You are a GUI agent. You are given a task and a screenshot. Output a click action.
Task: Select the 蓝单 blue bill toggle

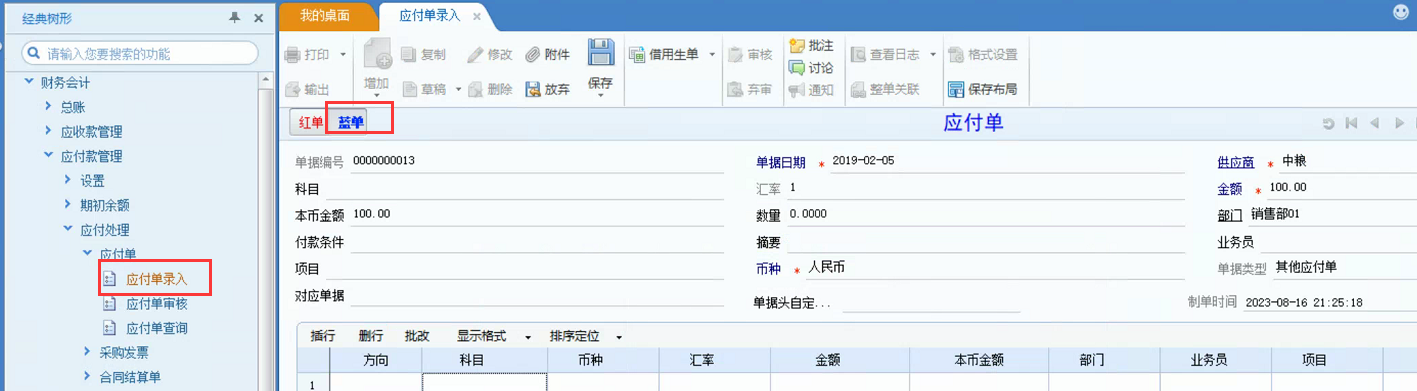click(x=351, y=122)
